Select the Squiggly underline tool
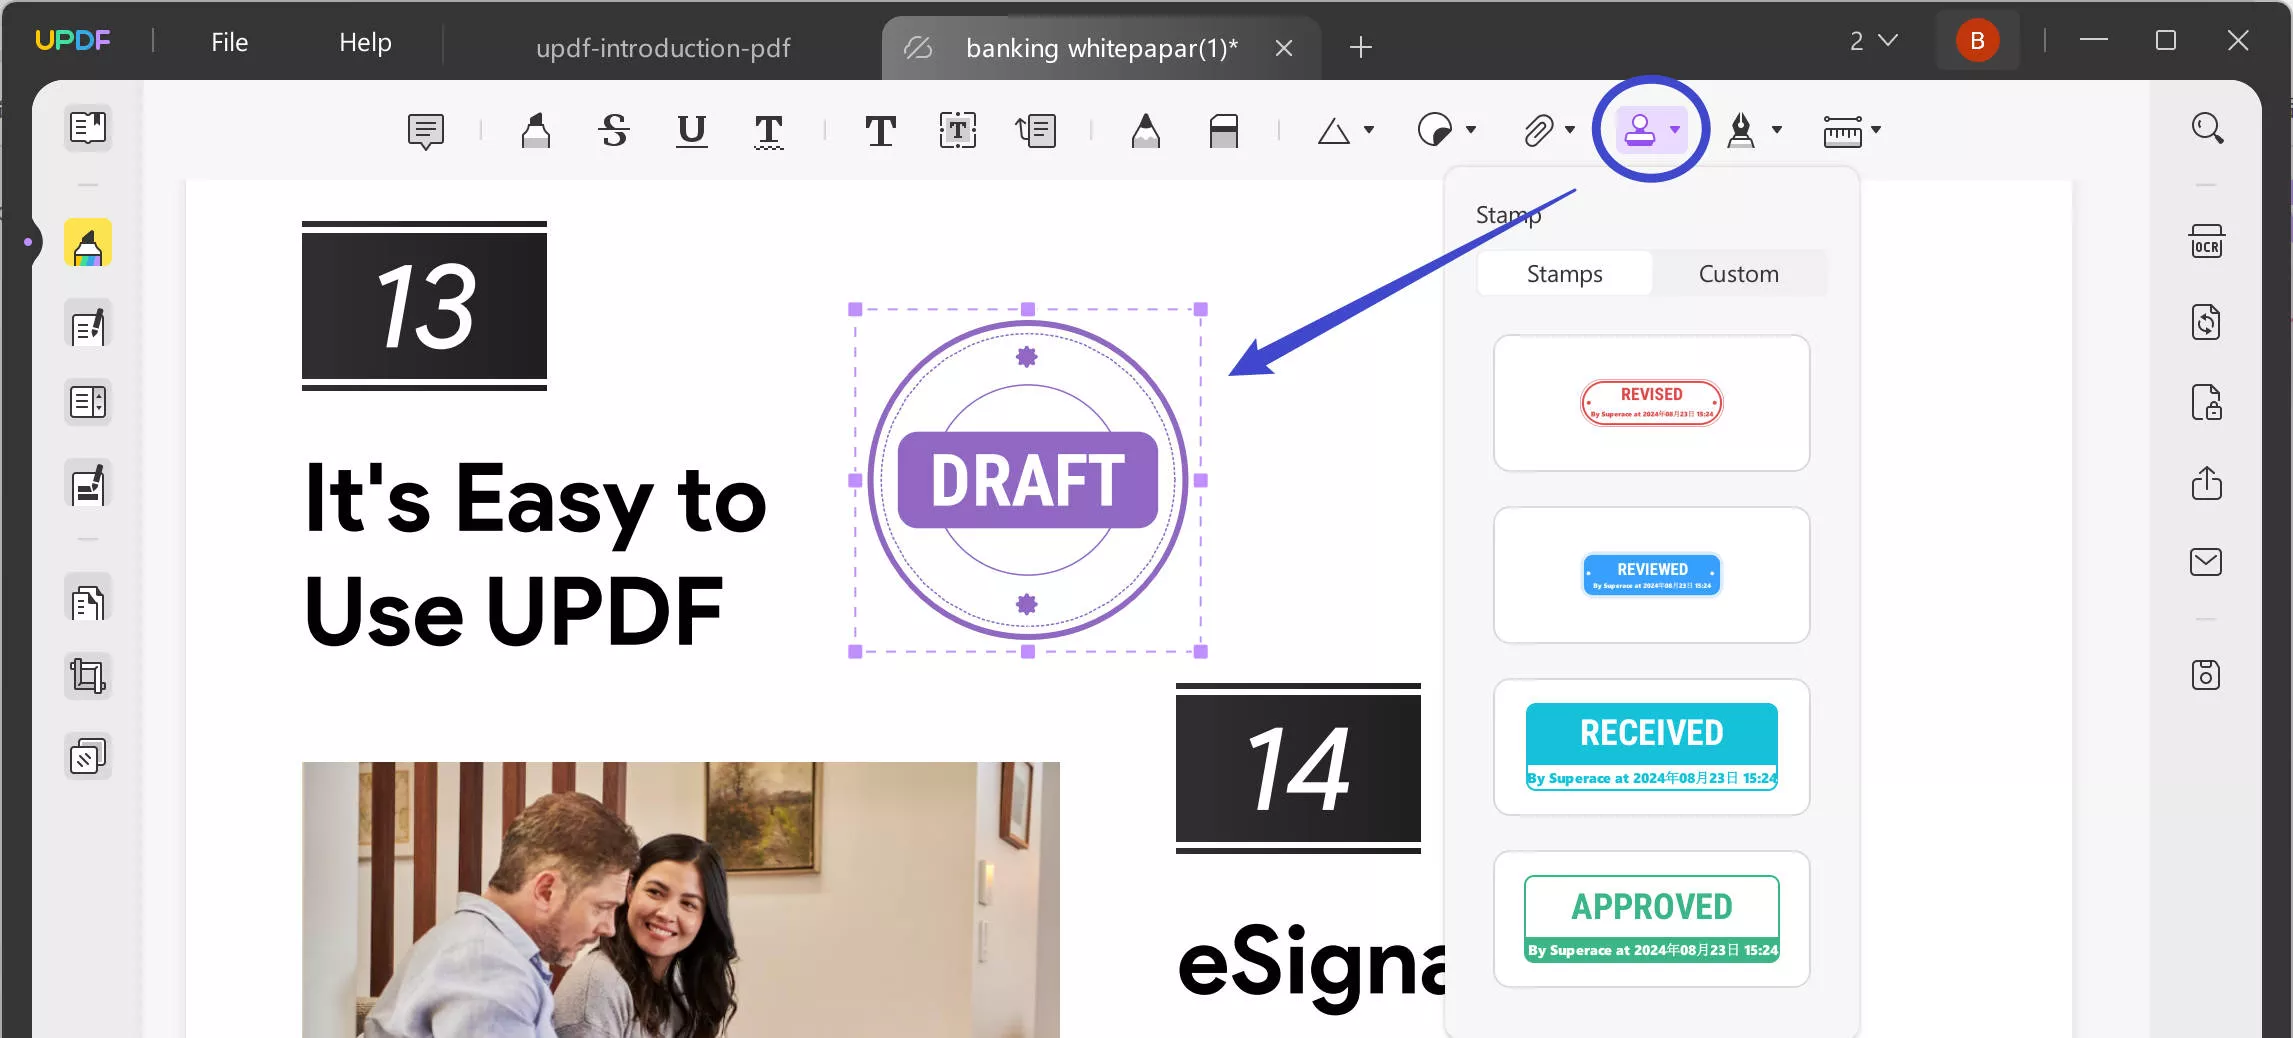 click(768, 131)
